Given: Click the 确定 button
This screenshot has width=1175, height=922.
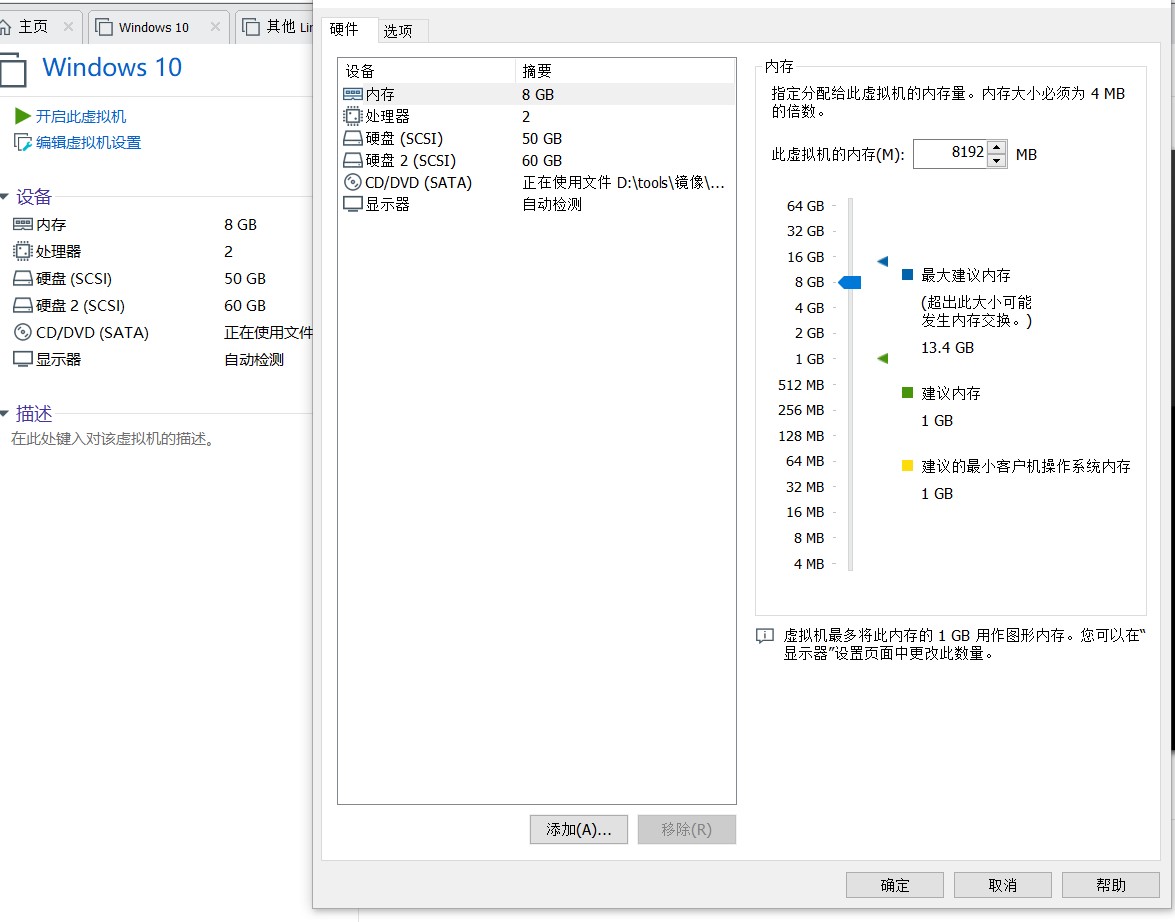Looking at the screenshot, I should 895,885.
